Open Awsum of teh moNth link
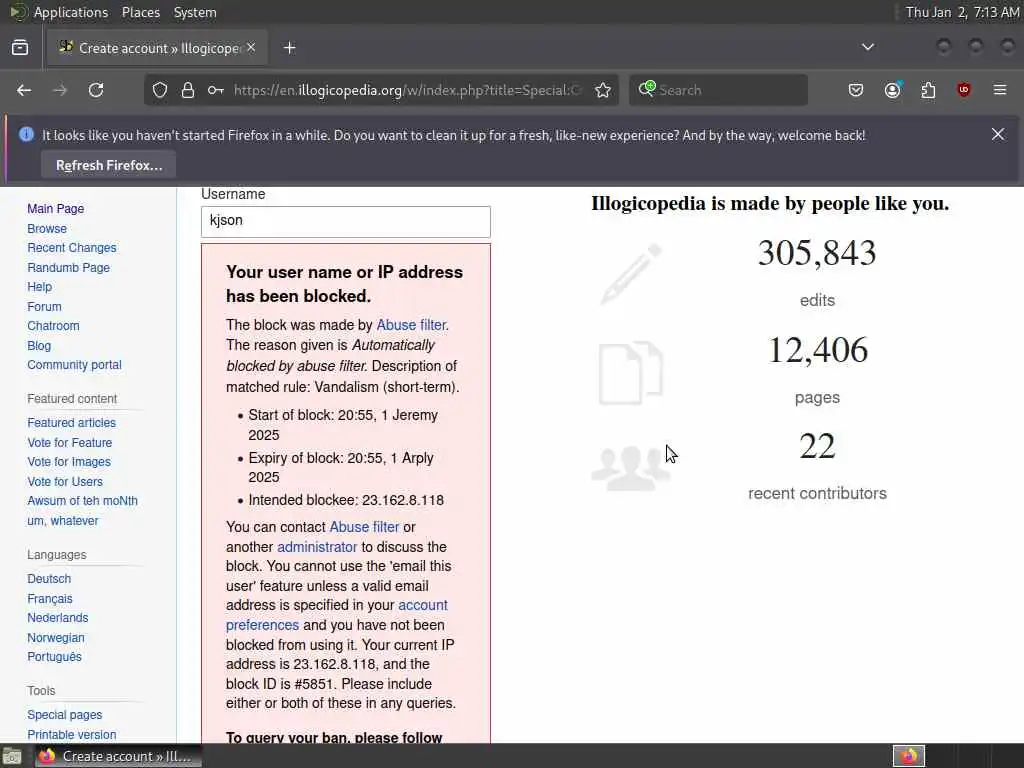1024x768 pixels. (82, 501)
